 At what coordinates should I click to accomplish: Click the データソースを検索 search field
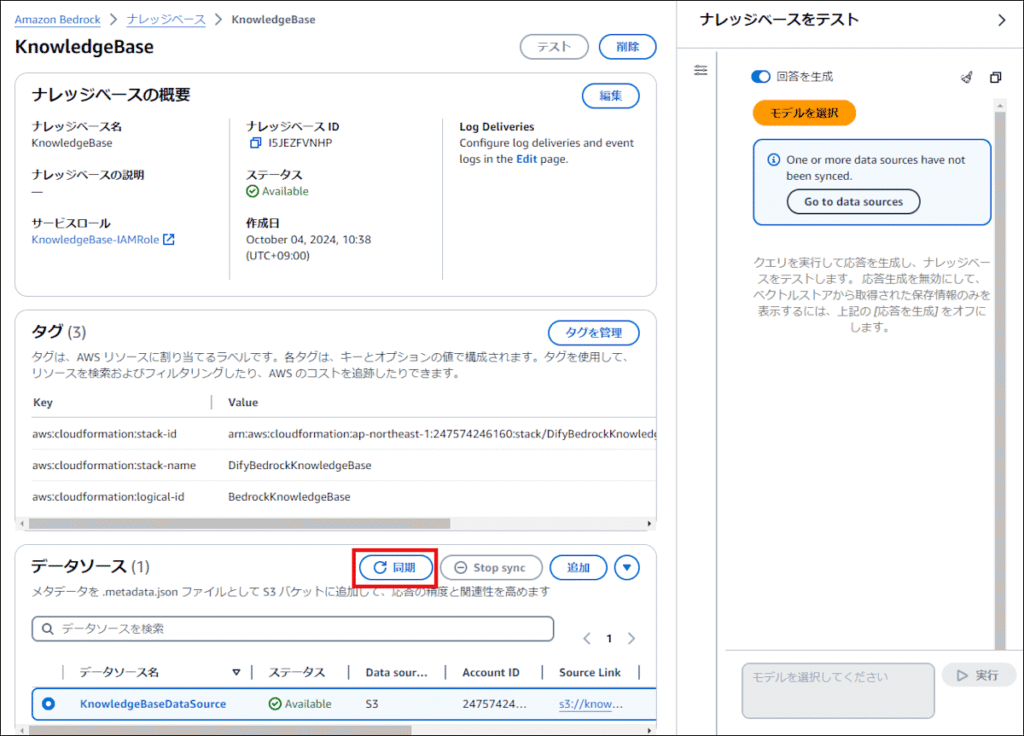pyautogui.click(x=293, y=629)
